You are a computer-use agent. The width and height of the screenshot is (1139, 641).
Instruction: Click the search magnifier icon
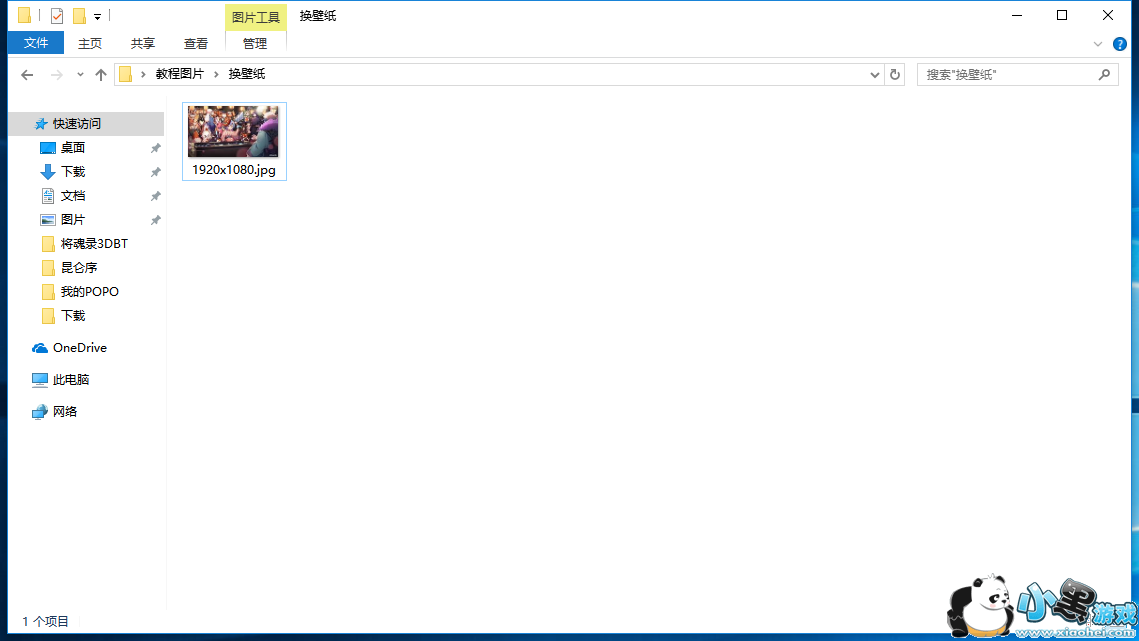tap(1105, 74)
